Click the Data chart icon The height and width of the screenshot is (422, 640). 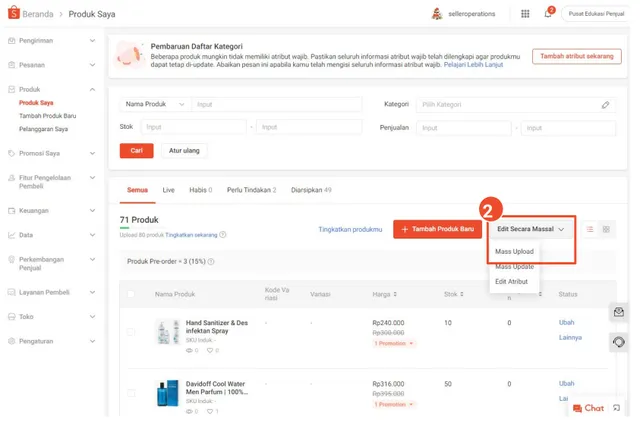(12, 235)
